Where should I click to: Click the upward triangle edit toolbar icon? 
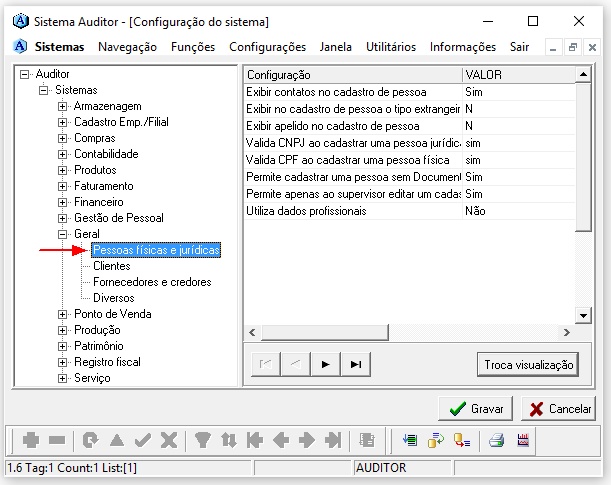click(x=117, y=440)
